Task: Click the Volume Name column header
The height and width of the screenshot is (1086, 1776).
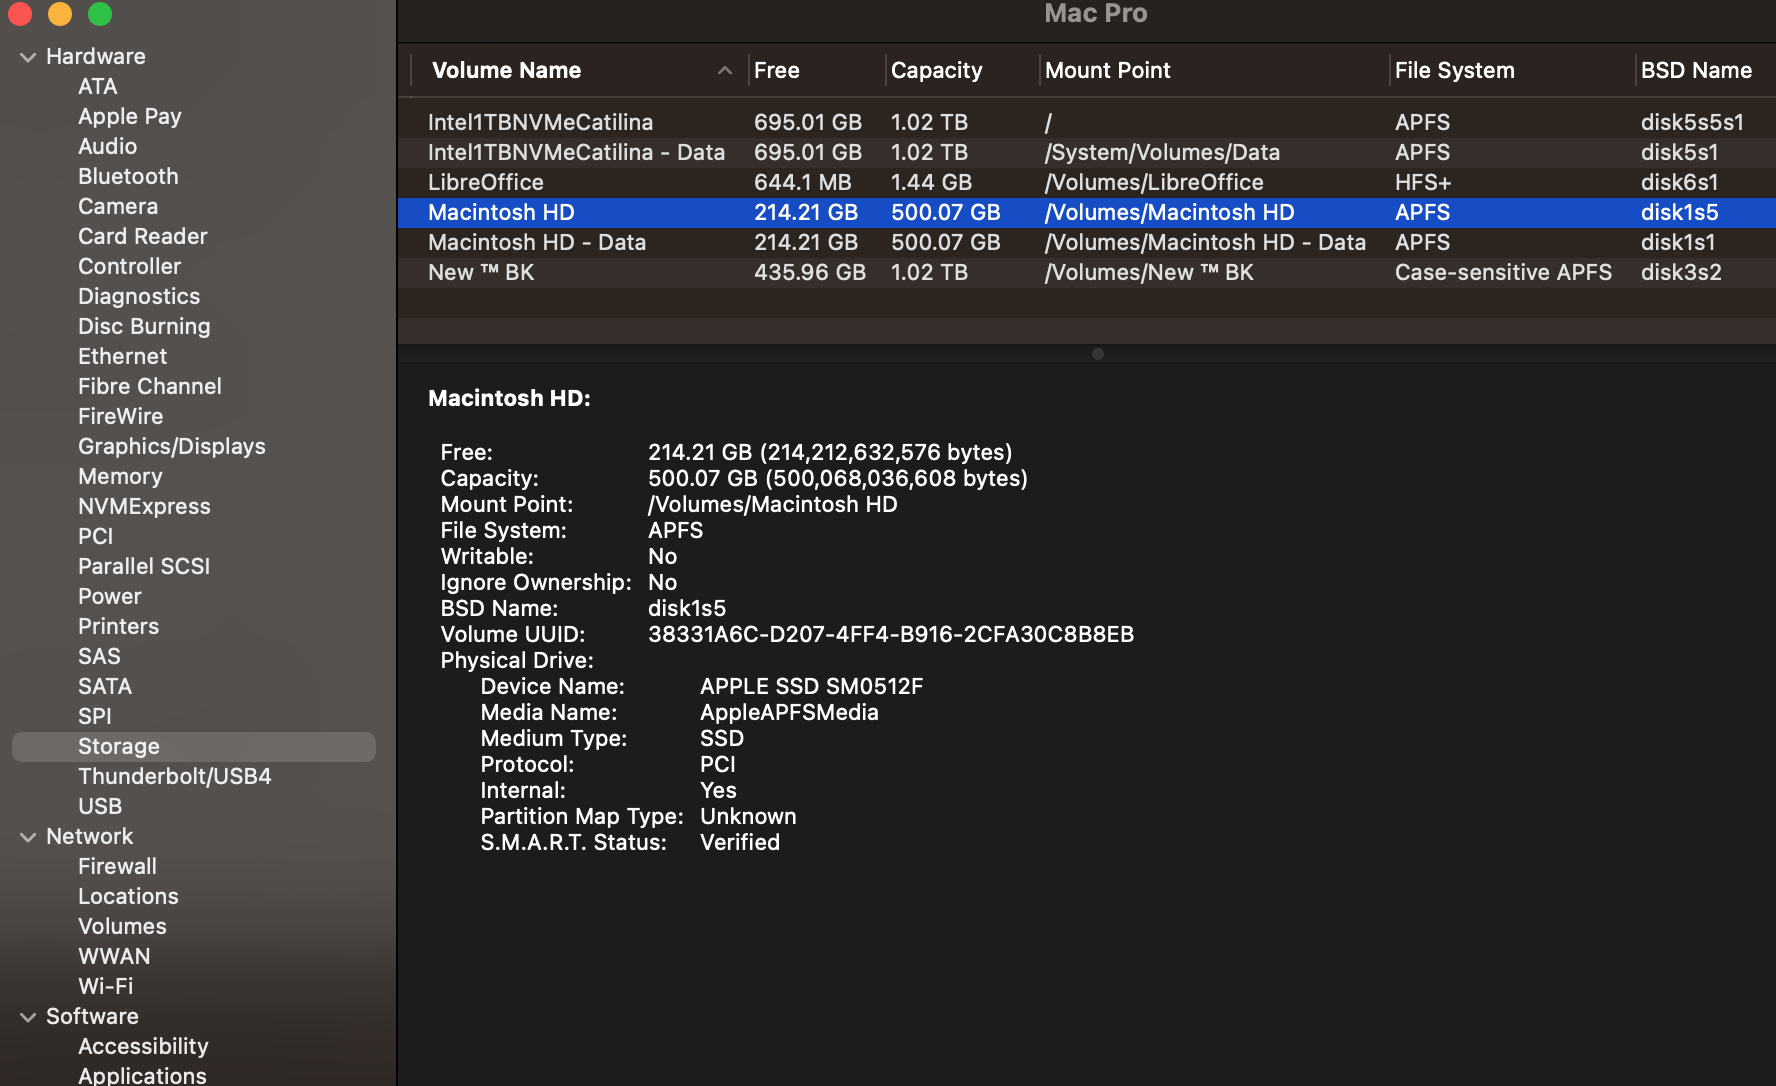Action: (506, 70)
